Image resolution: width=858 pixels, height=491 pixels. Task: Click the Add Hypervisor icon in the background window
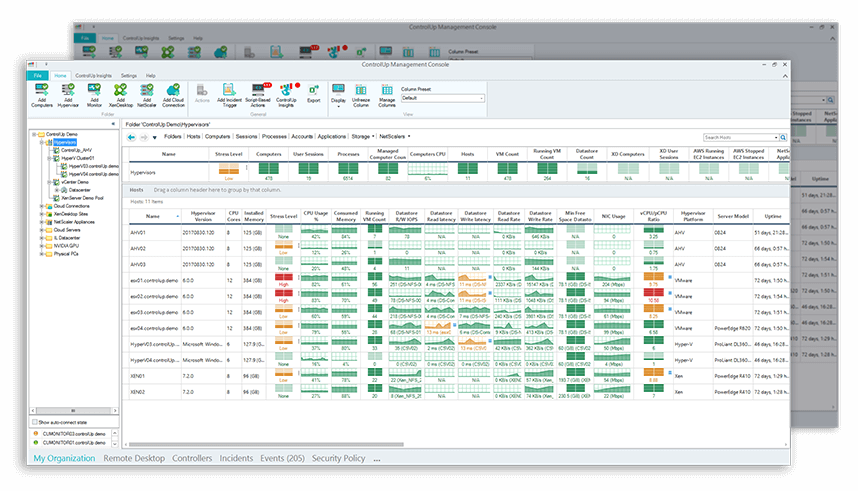click(115, 52)
